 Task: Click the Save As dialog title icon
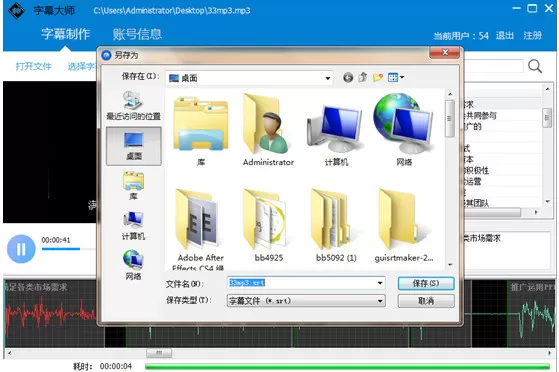(x=106, y=55)
